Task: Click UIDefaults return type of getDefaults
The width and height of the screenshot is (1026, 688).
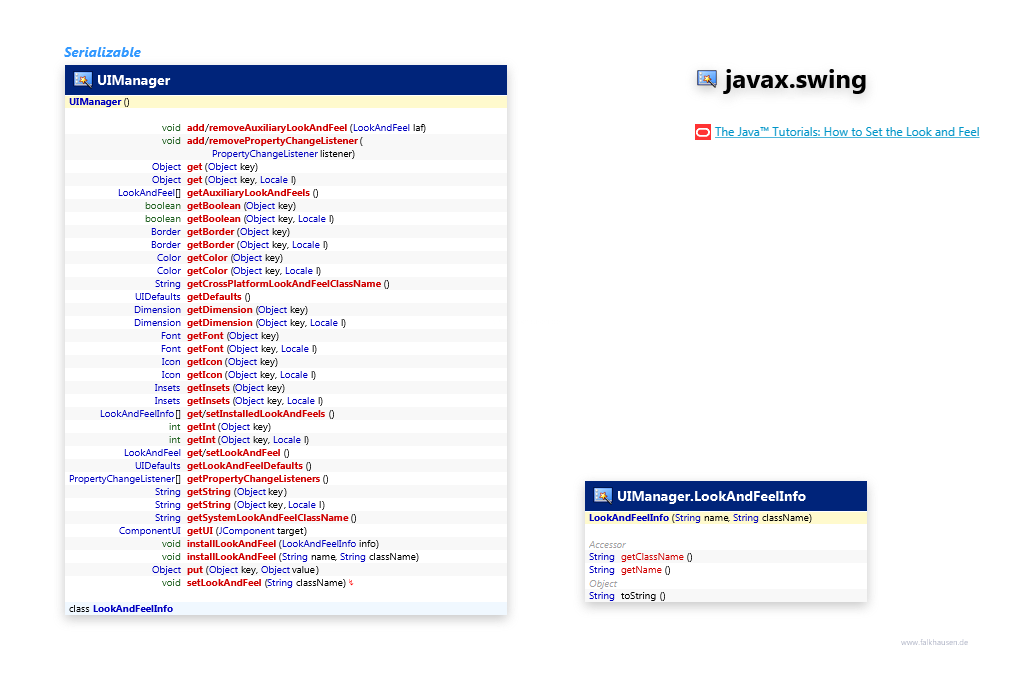Action: click(158, 297)
